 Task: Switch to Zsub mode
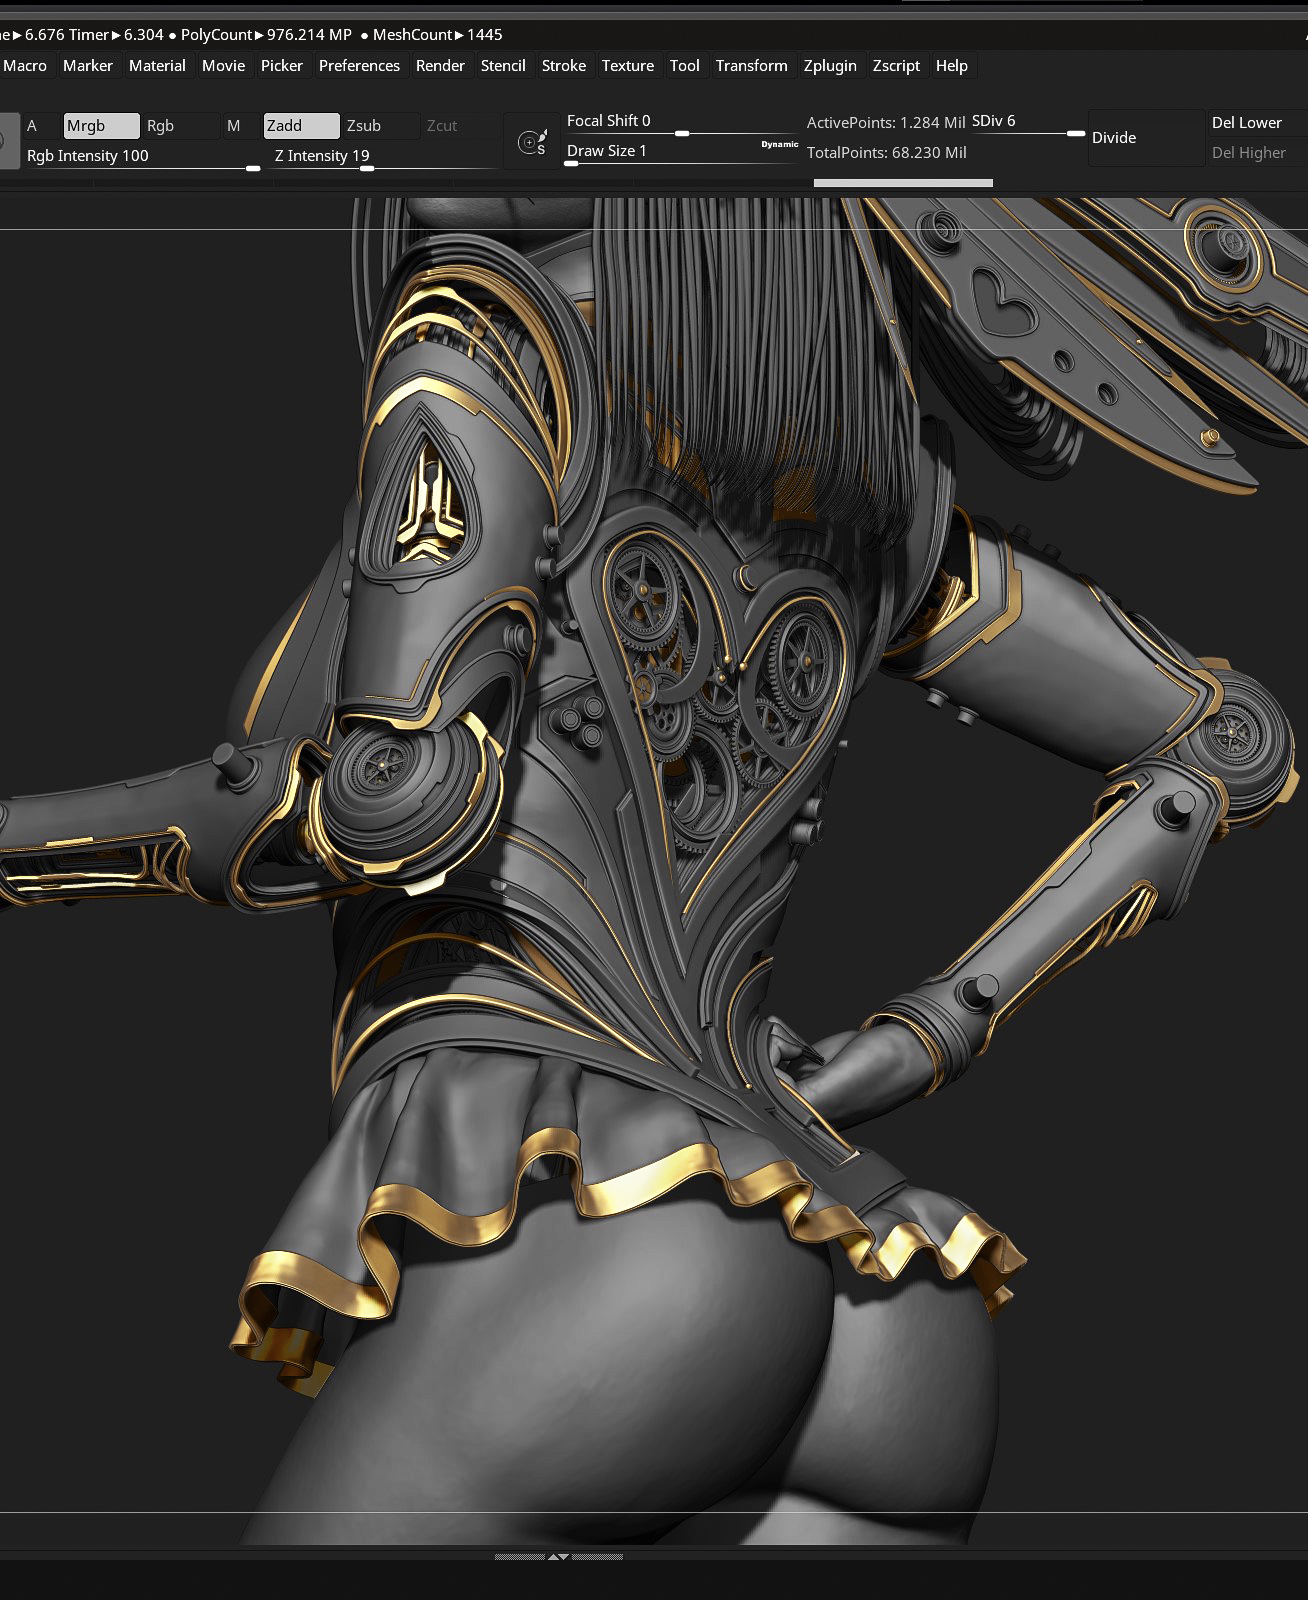[x=381, y=126]
